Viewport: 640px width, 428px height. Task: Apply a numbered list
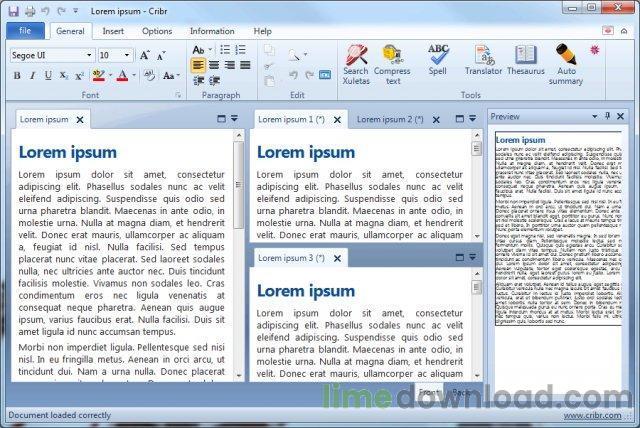[240, 50]
